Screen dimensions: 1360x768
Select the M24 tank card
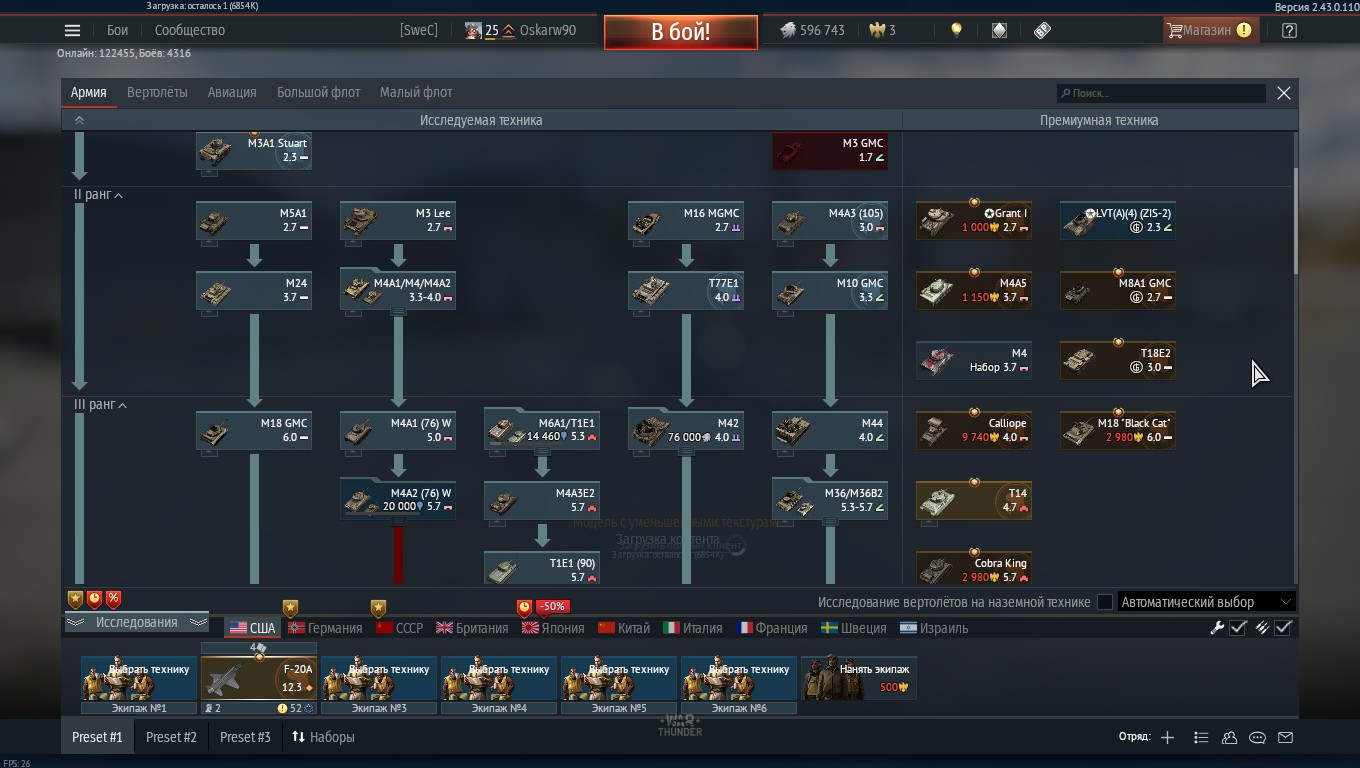254,291
